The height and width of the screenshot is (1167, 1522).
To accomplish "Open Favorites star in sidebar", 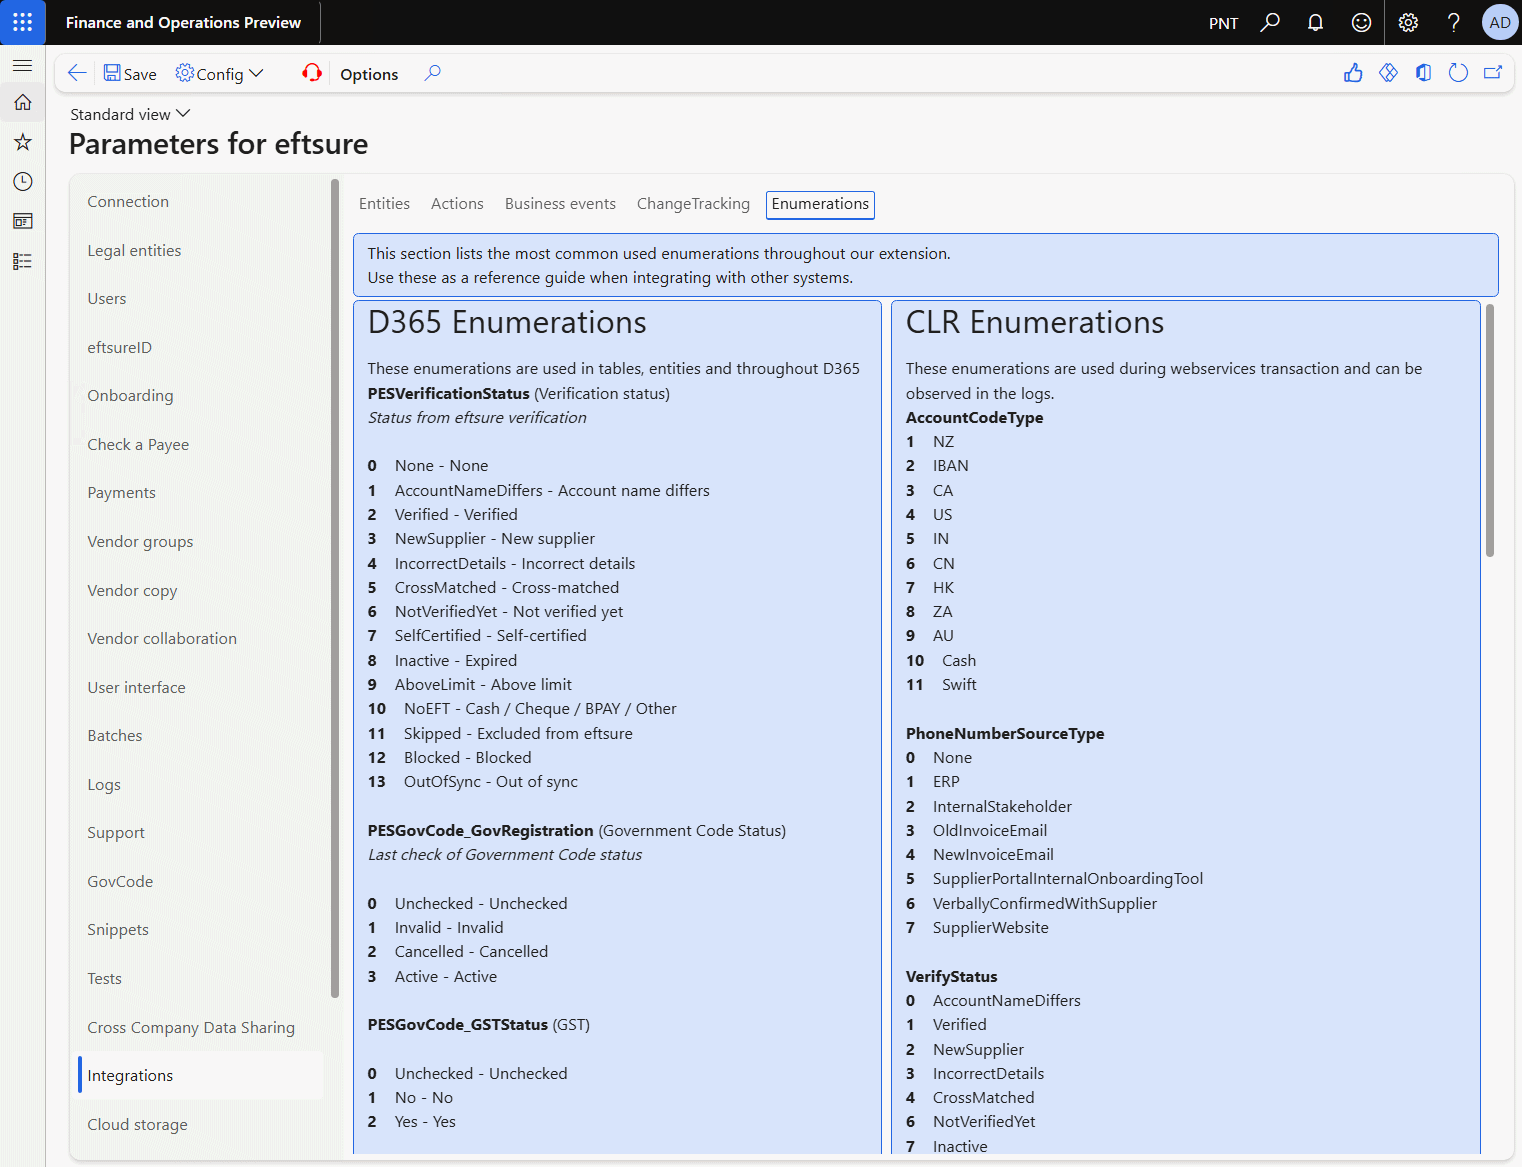I will pos(22,142).
